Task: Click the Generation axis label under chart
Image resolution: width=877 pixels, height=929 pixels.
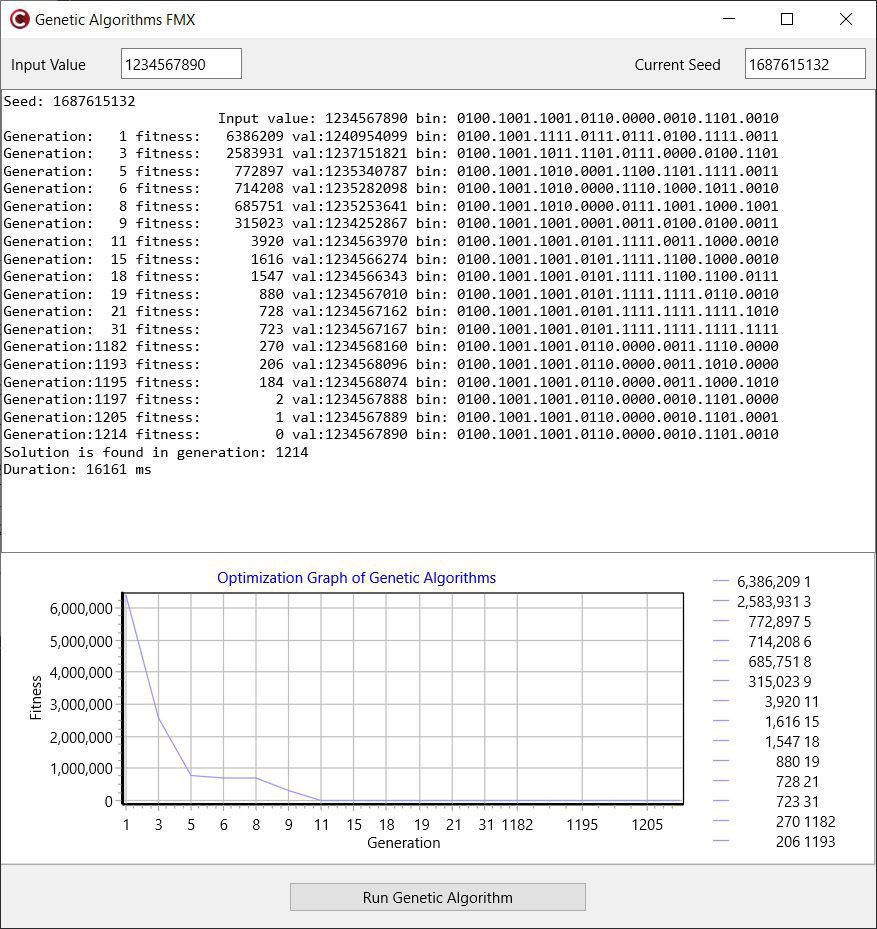Action: 404,842
